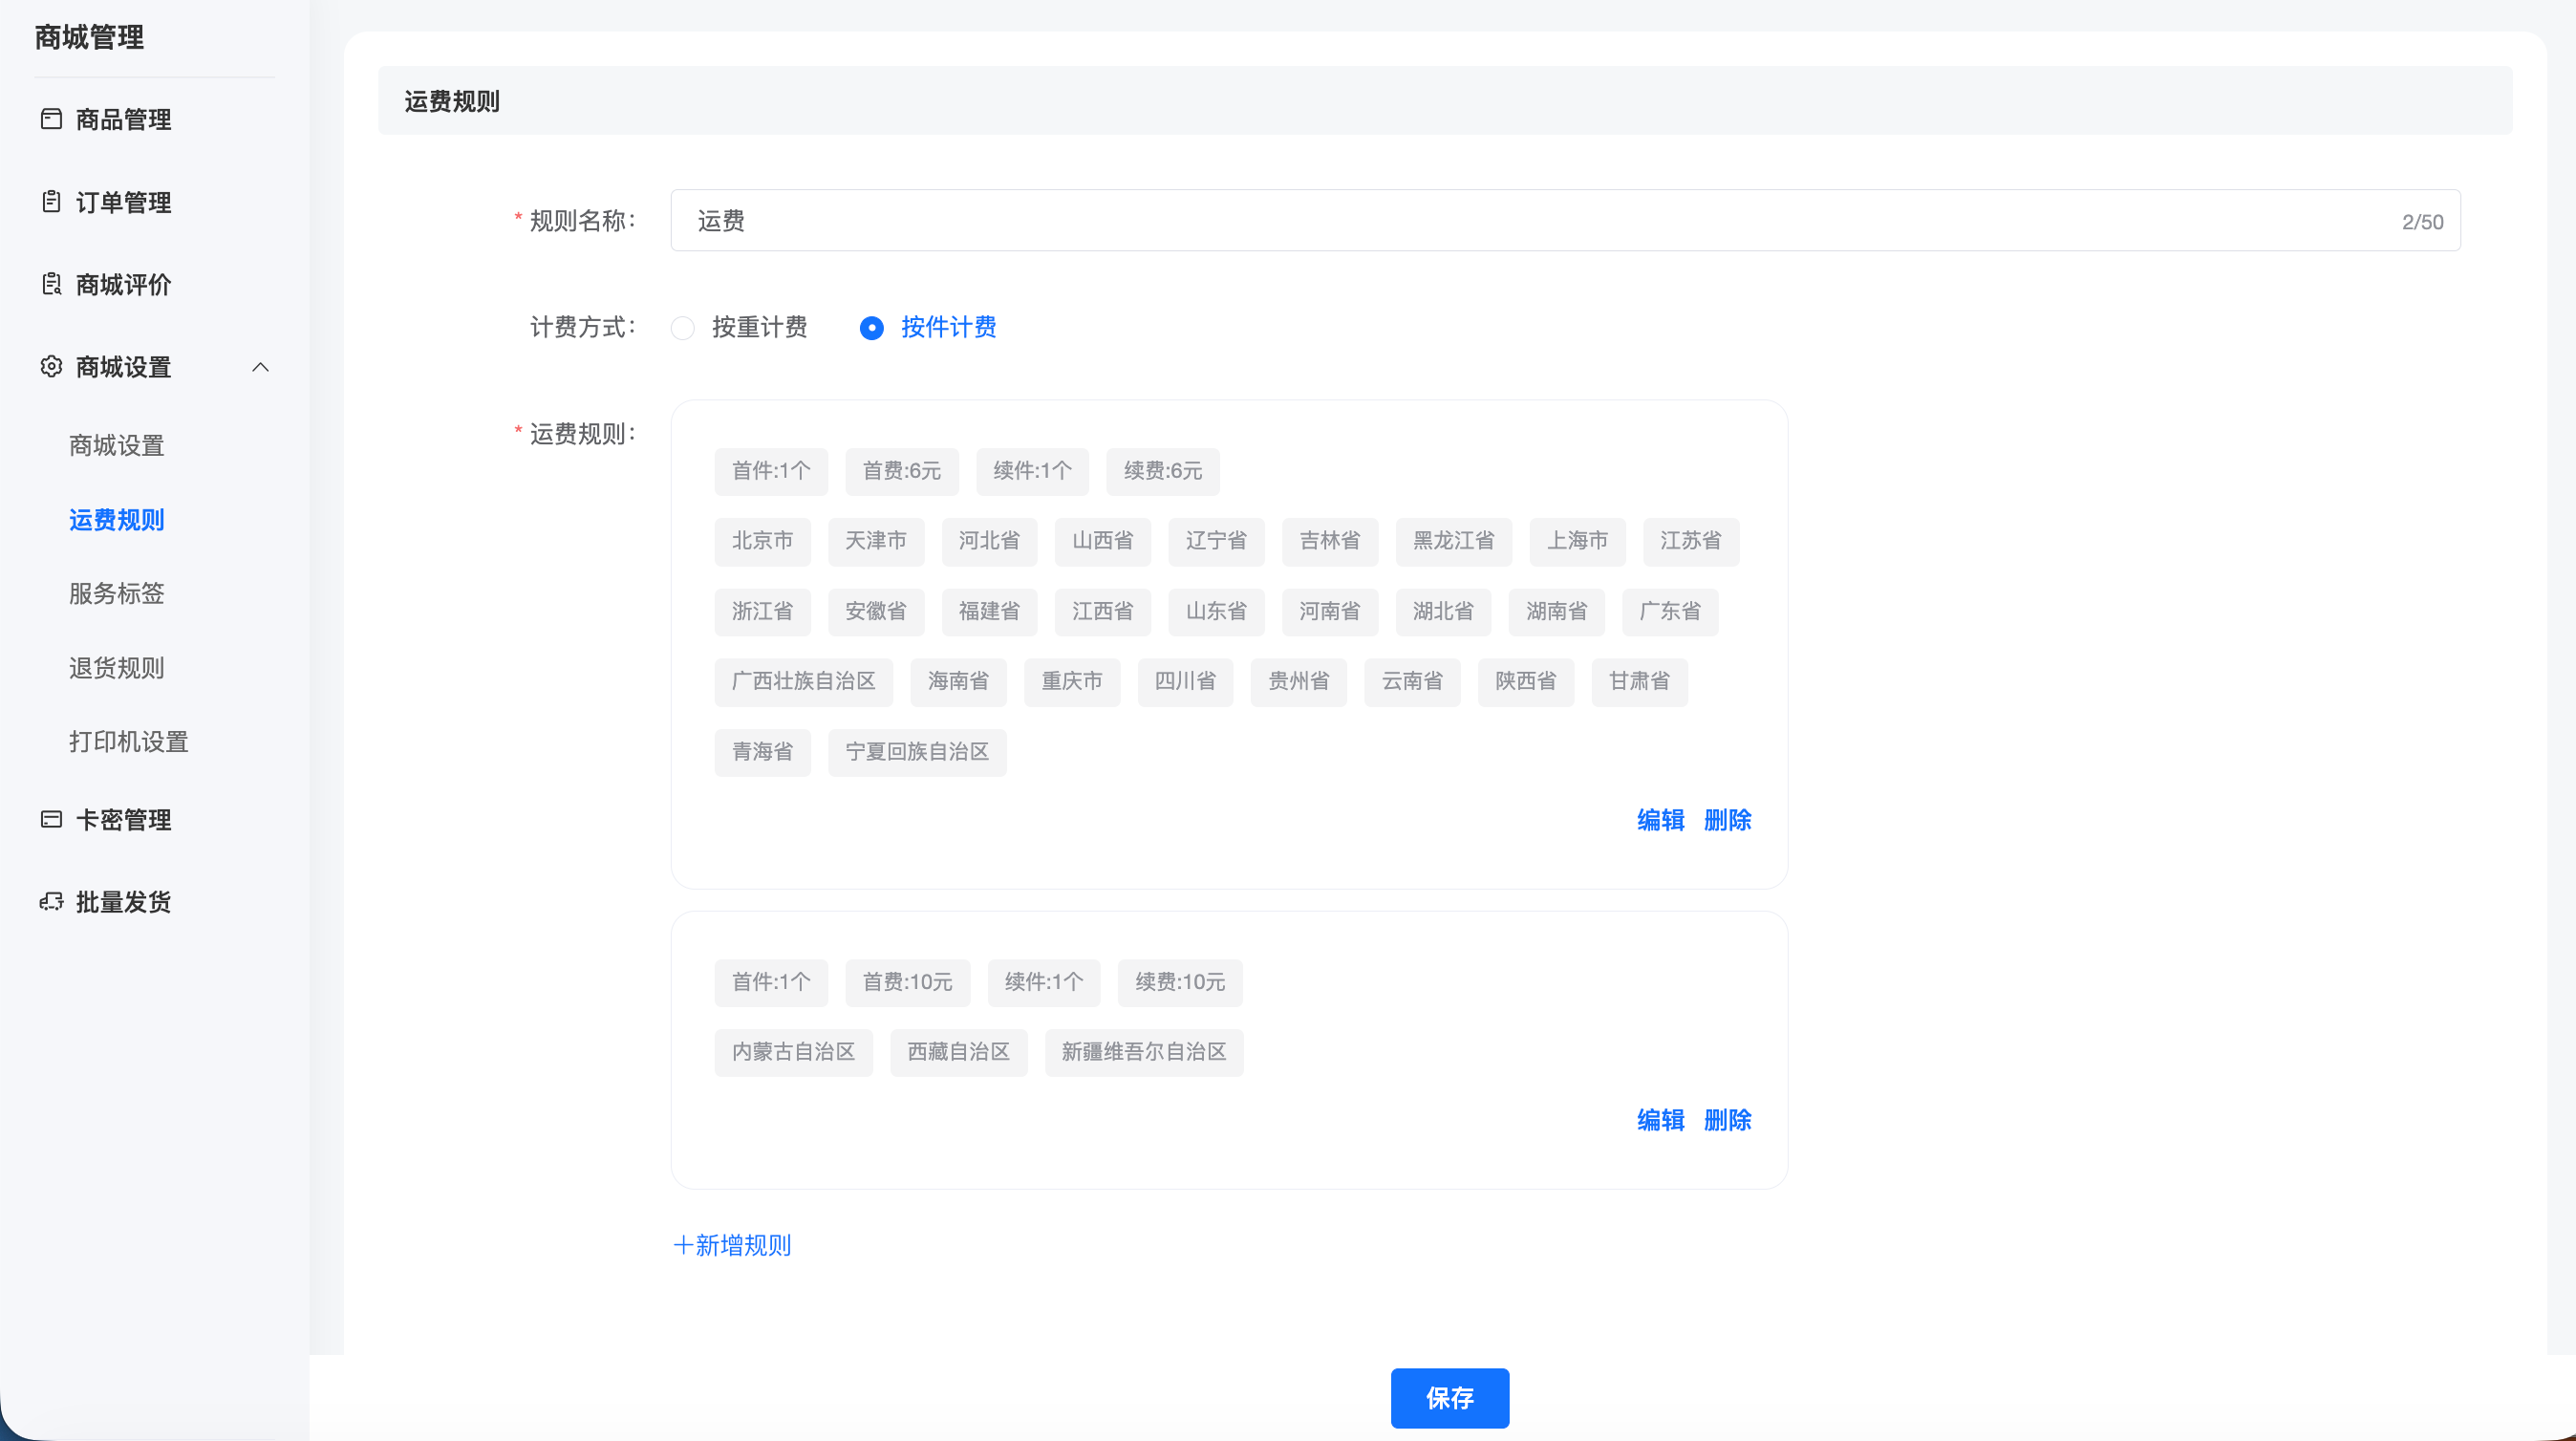Click the 续费:10元 tag
Screen dimensions: 2576x1441
(1180, 983)
